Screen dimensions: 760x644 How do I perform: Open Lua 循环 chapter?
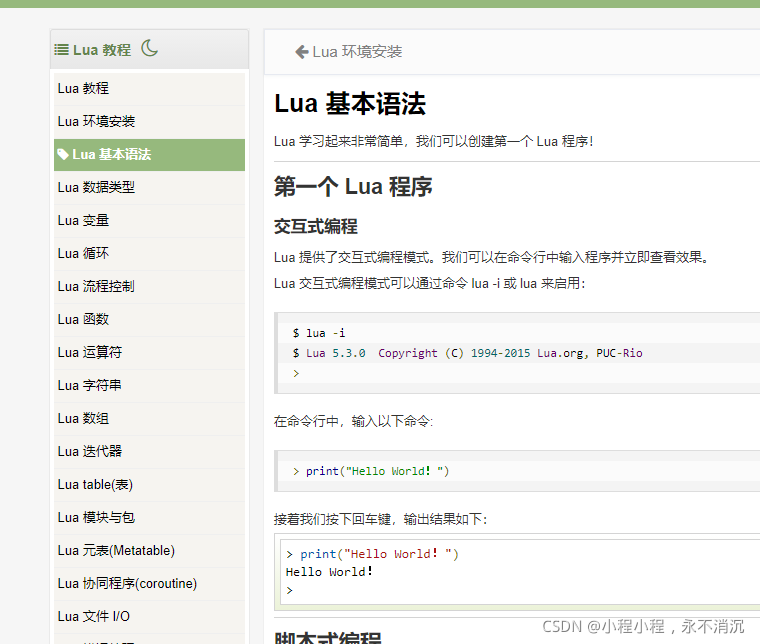pyautogui.click(x=149, y=253)
